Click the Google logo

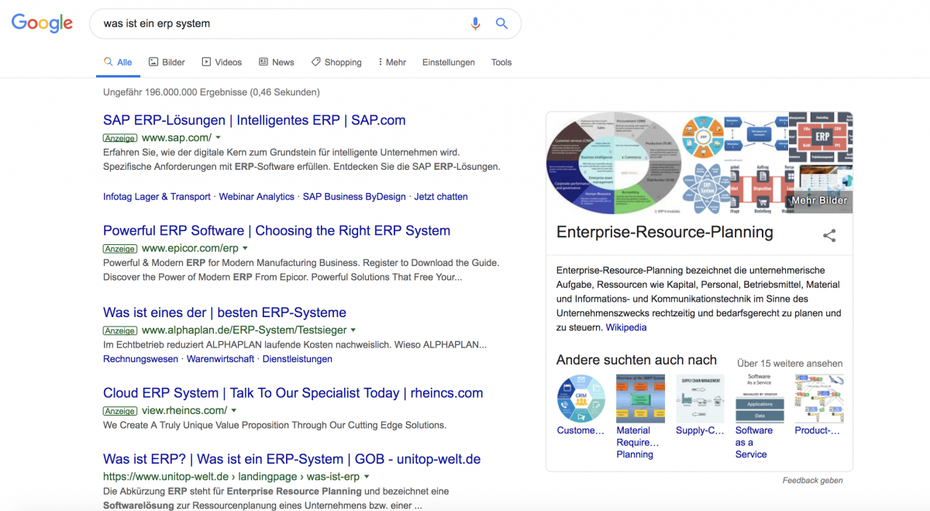[x=42, y=23]
